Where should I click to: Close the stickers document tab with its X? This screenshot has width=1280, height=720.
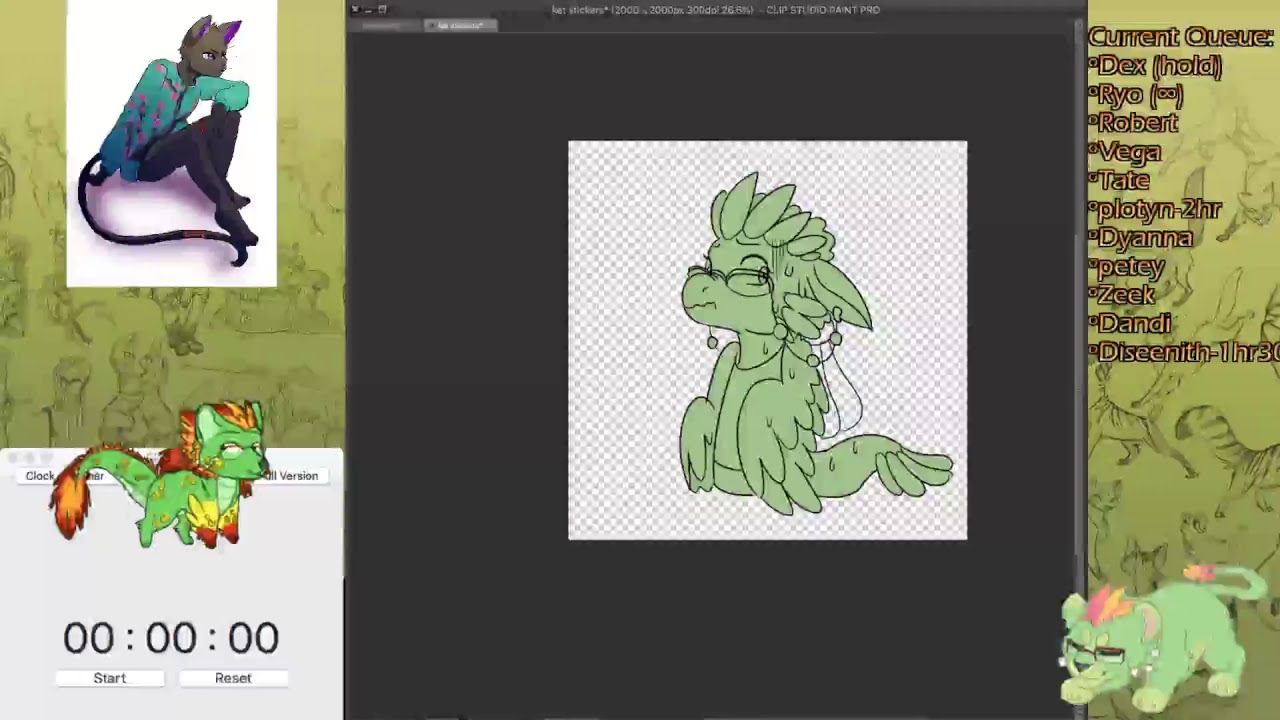(x=431, y=25)
